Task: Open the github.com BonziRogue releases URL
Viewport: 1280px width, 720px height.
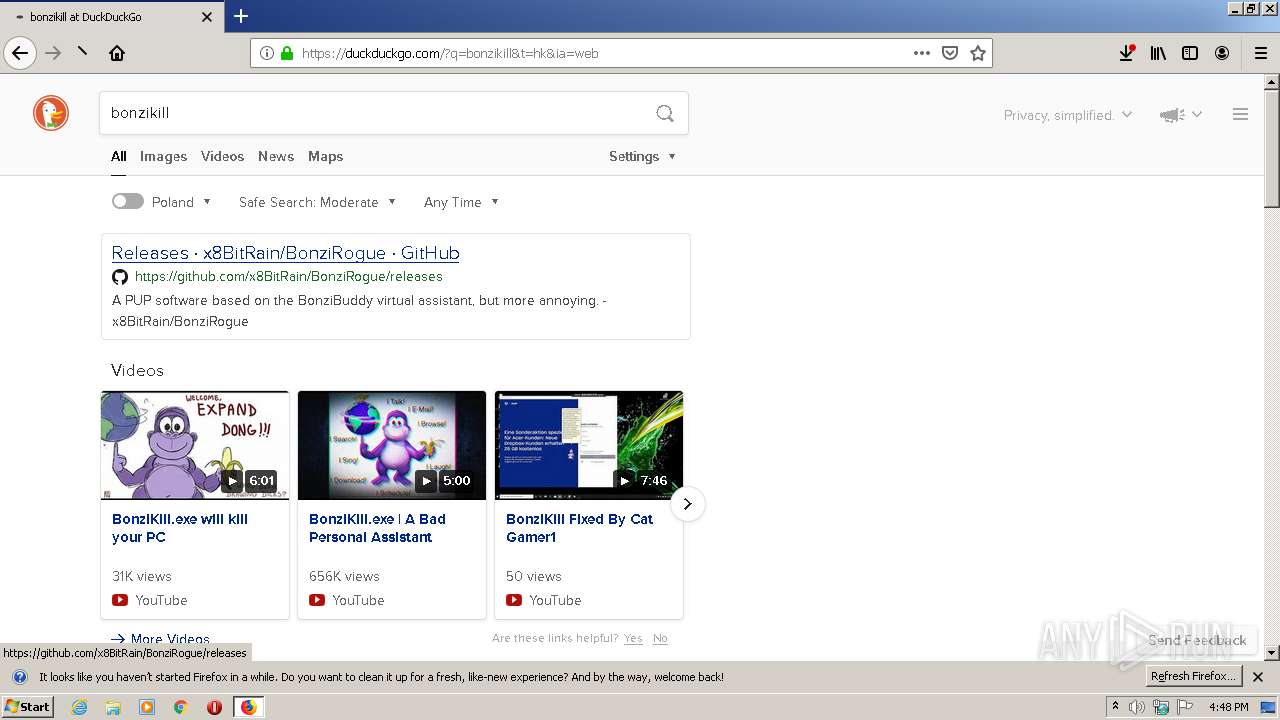Action: (x=288, y=277)
